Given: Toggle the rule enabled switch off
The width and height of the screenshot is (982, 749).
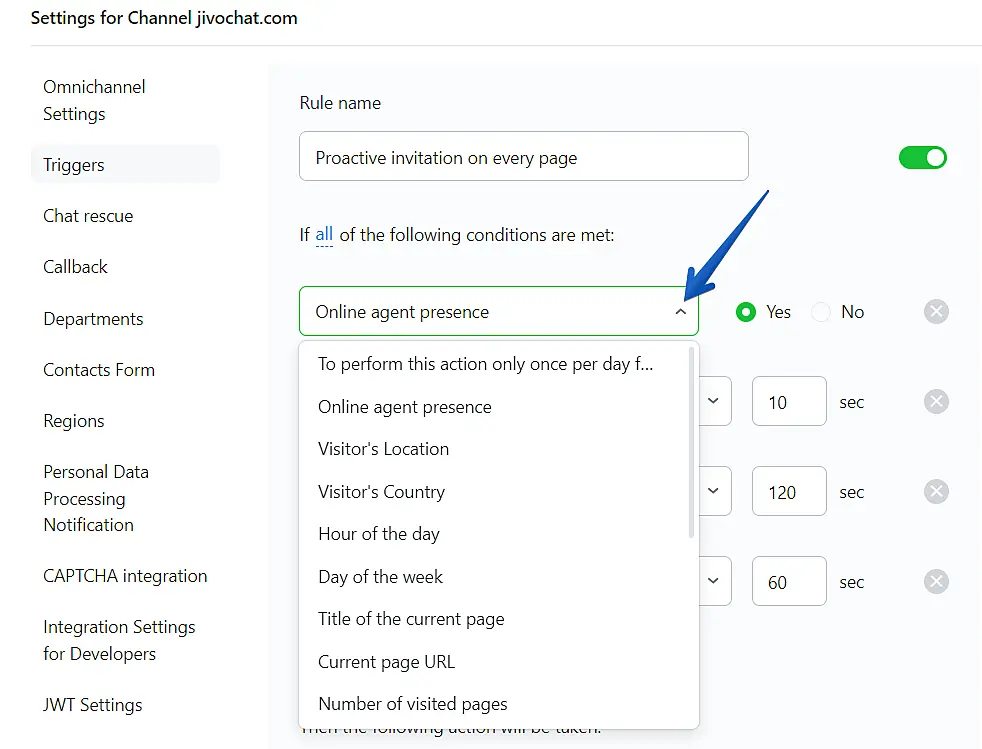Looking at the screenshot, I should click(x=922, y=158).
